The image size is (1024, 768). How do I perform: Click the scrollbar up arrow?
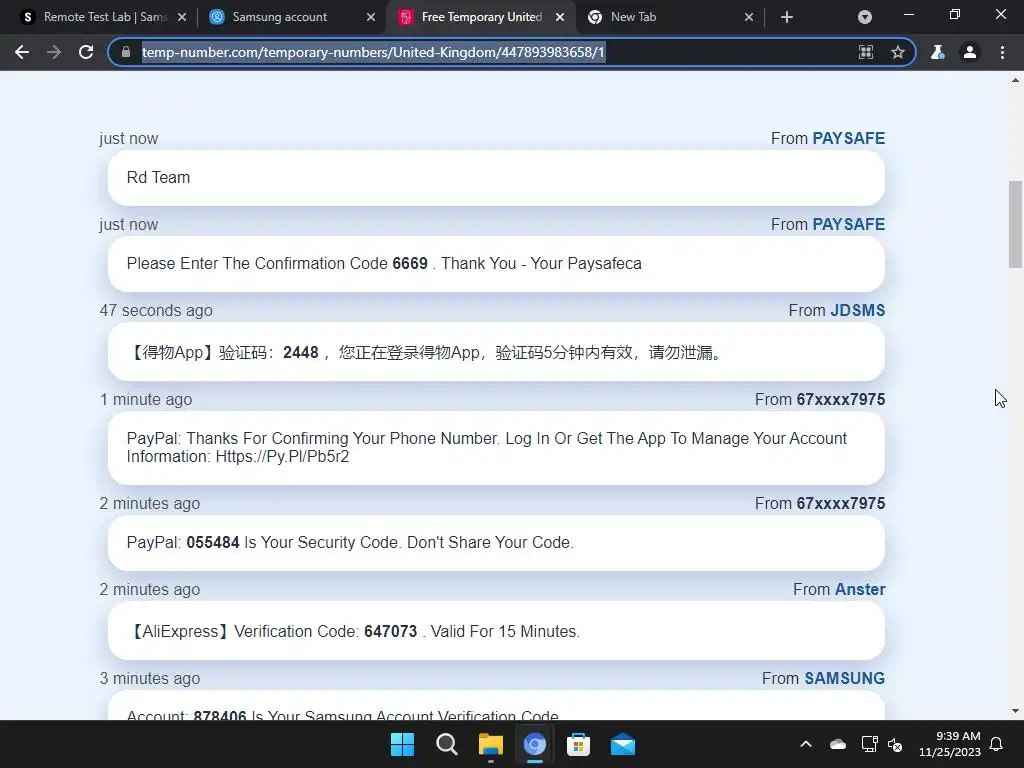coord(1015,80)
